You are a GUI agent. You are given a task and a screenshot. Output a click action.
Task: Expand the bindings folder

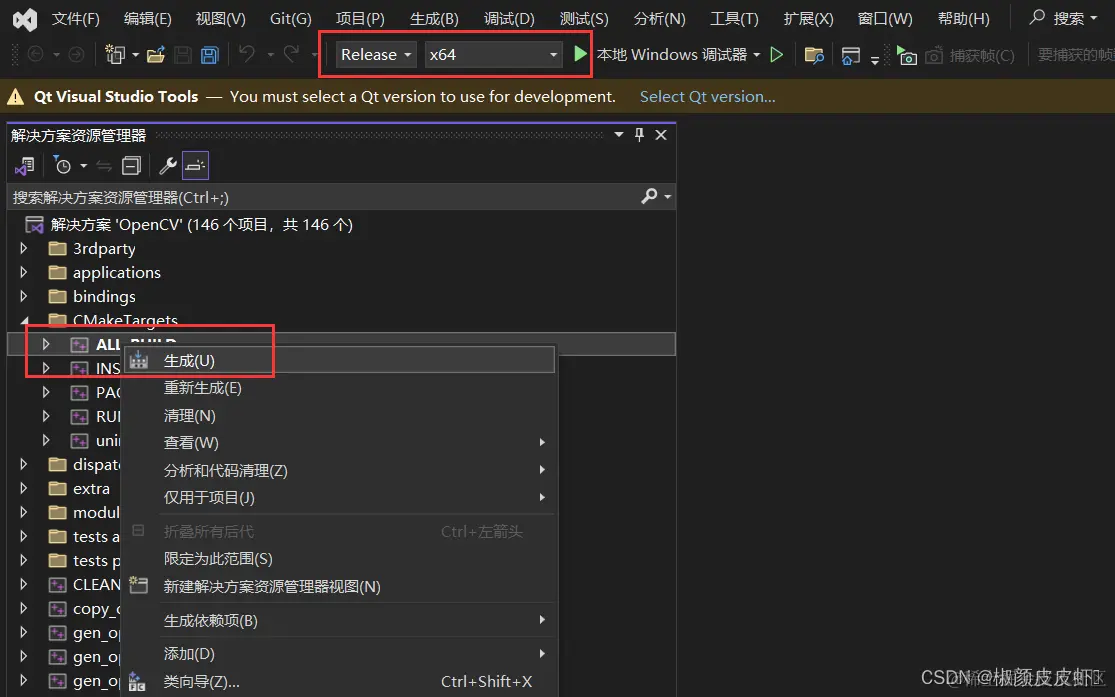[23, 296]
